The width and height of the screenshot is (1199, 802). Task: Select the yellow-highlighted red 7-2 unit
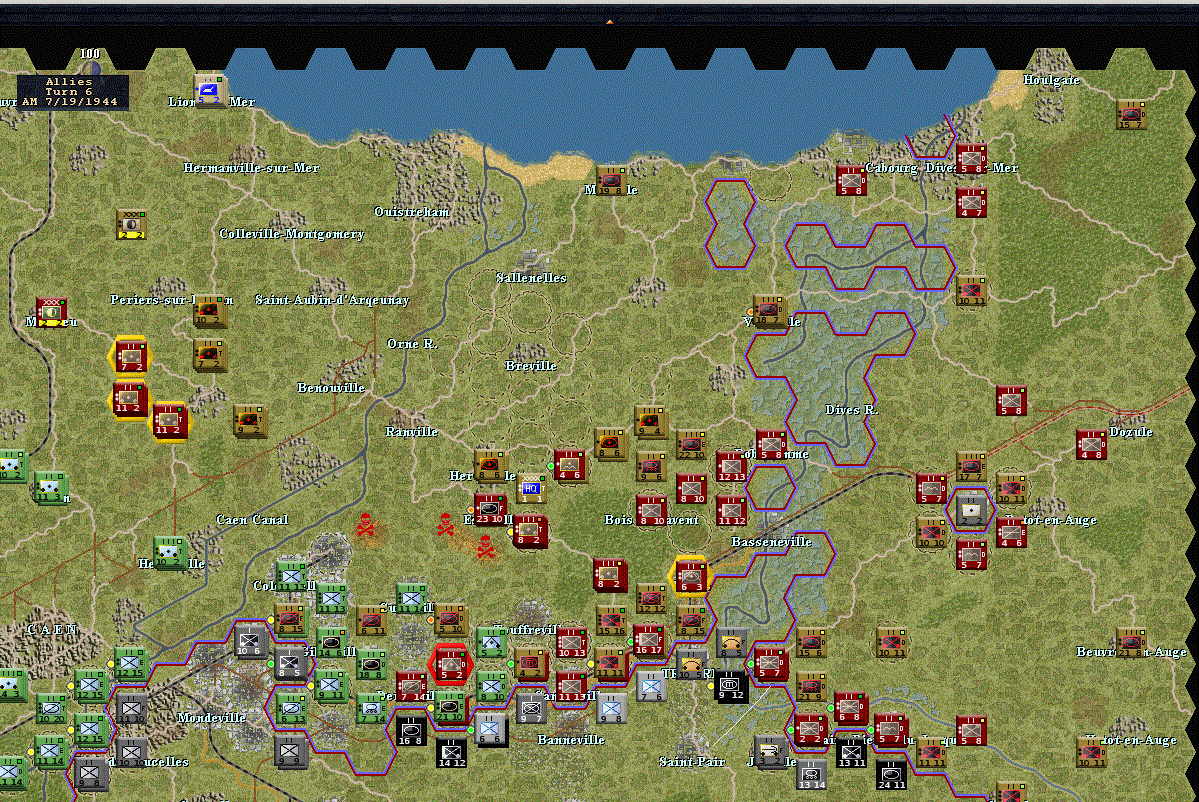pyautogui.click(x=131, y=357)
